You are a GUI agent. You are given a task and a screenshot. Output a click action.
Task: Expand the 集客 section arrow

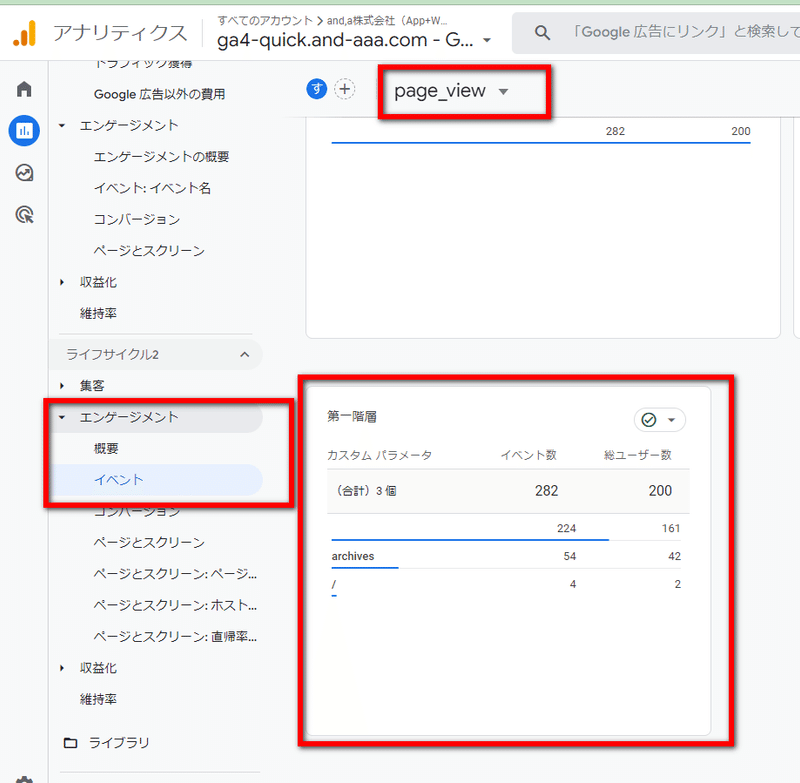click(62, 386)
